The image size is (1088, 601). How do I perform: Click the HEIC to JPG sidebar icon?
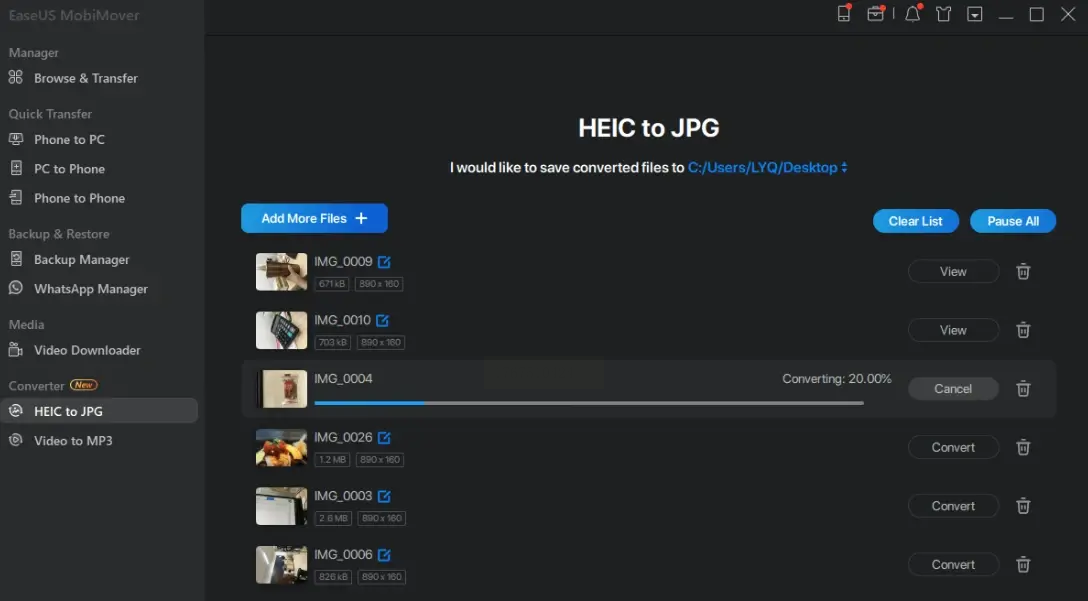[15, 411]
